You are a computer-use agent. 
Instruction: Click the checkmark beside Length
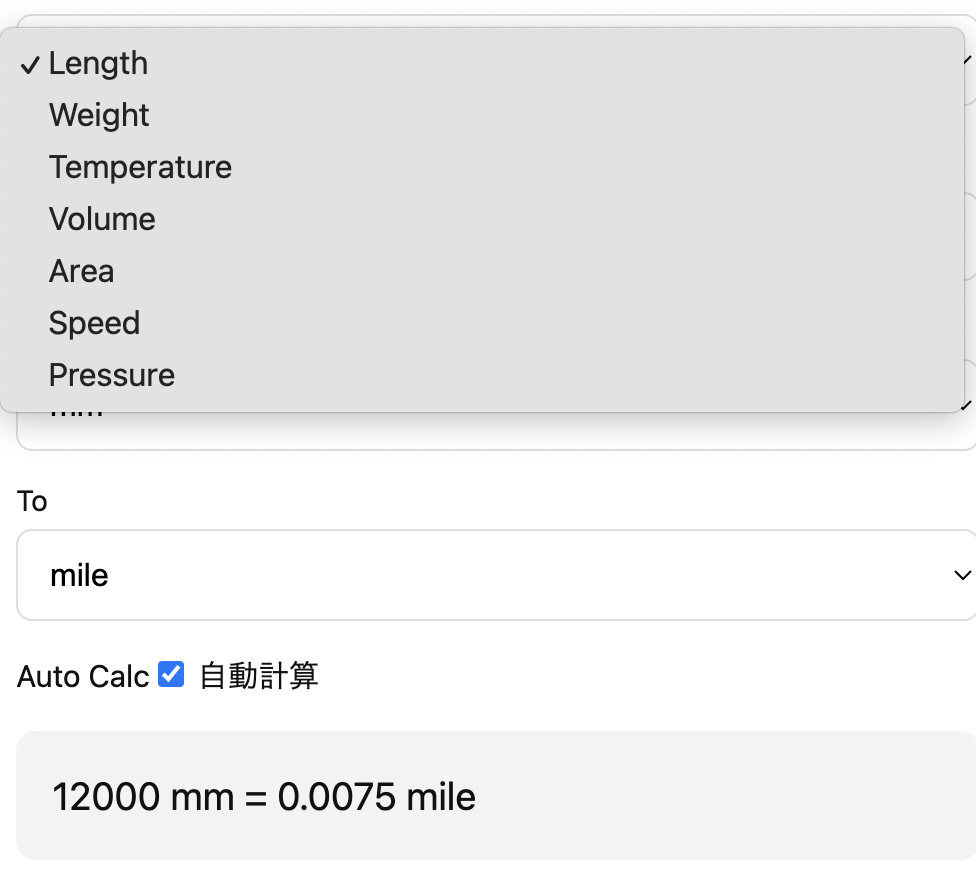(29, 63)
